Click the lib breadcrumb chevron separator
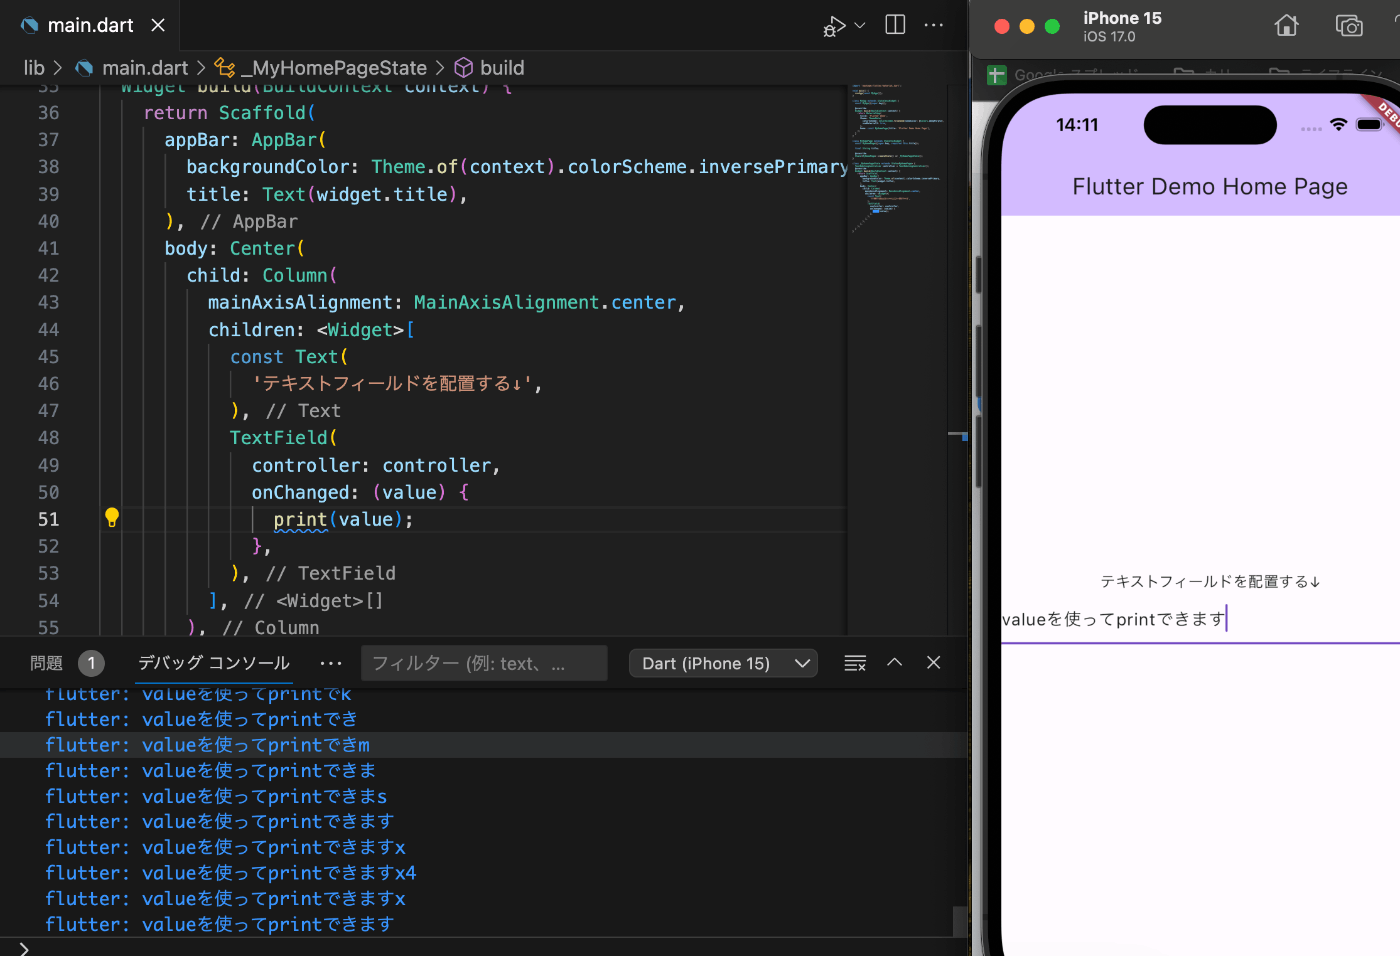Screen dimensions: 1400x956 [58, 68]
